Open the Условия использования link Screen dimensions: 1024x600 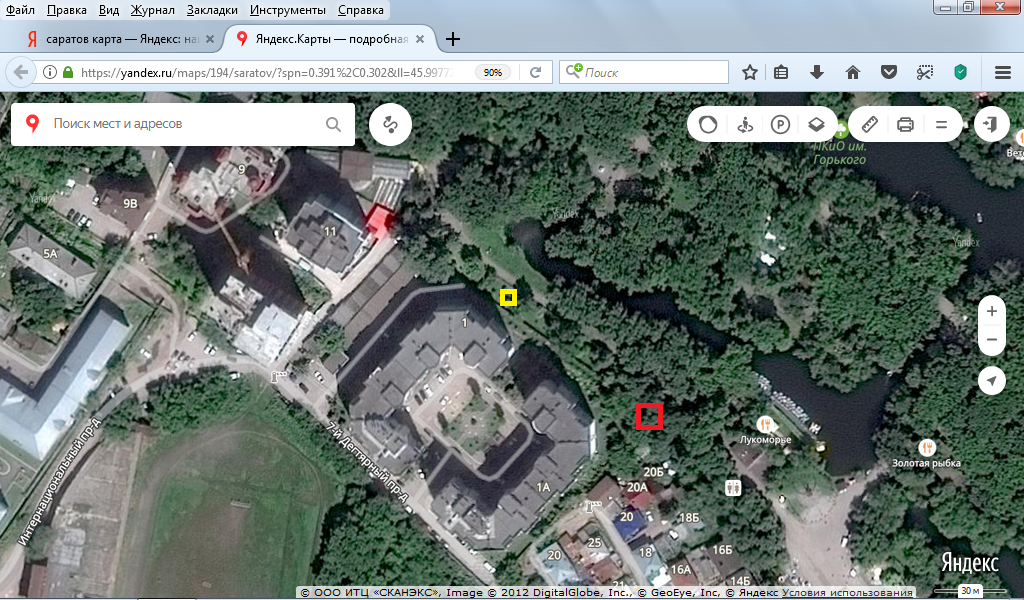point(847,592)
